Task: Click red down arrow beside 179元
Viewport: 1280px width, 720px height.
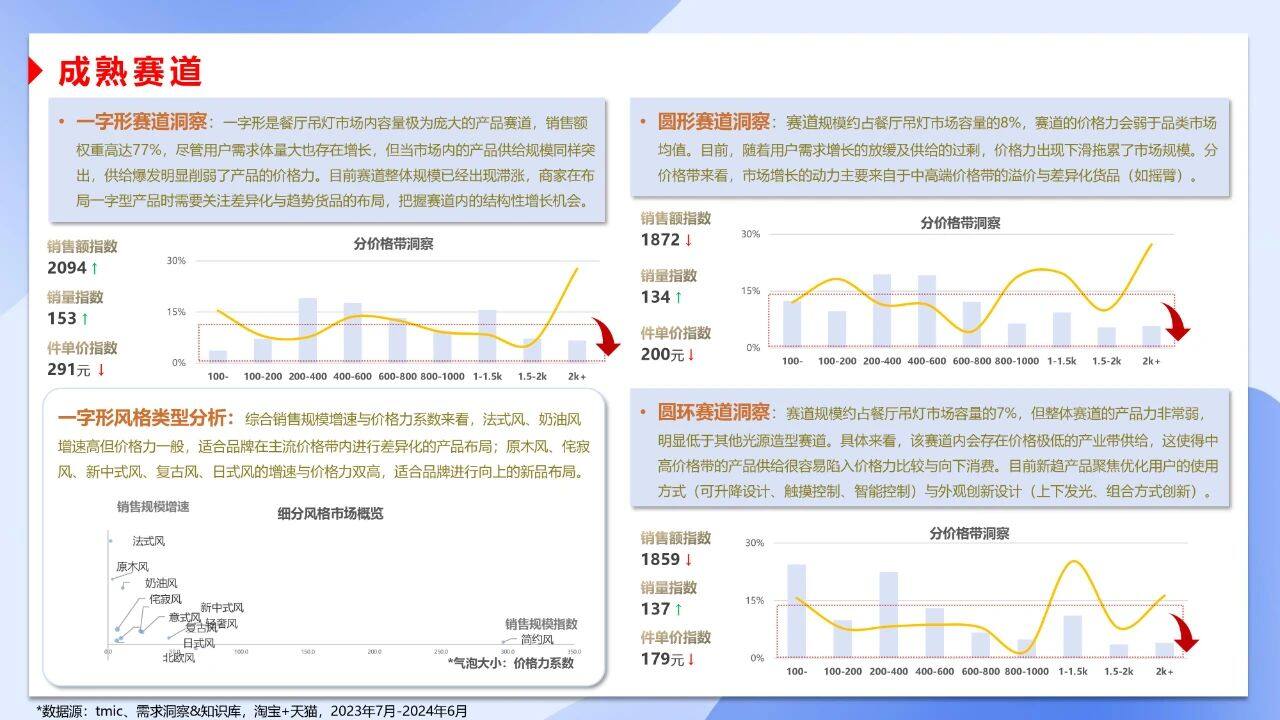Action: [690, 660]
